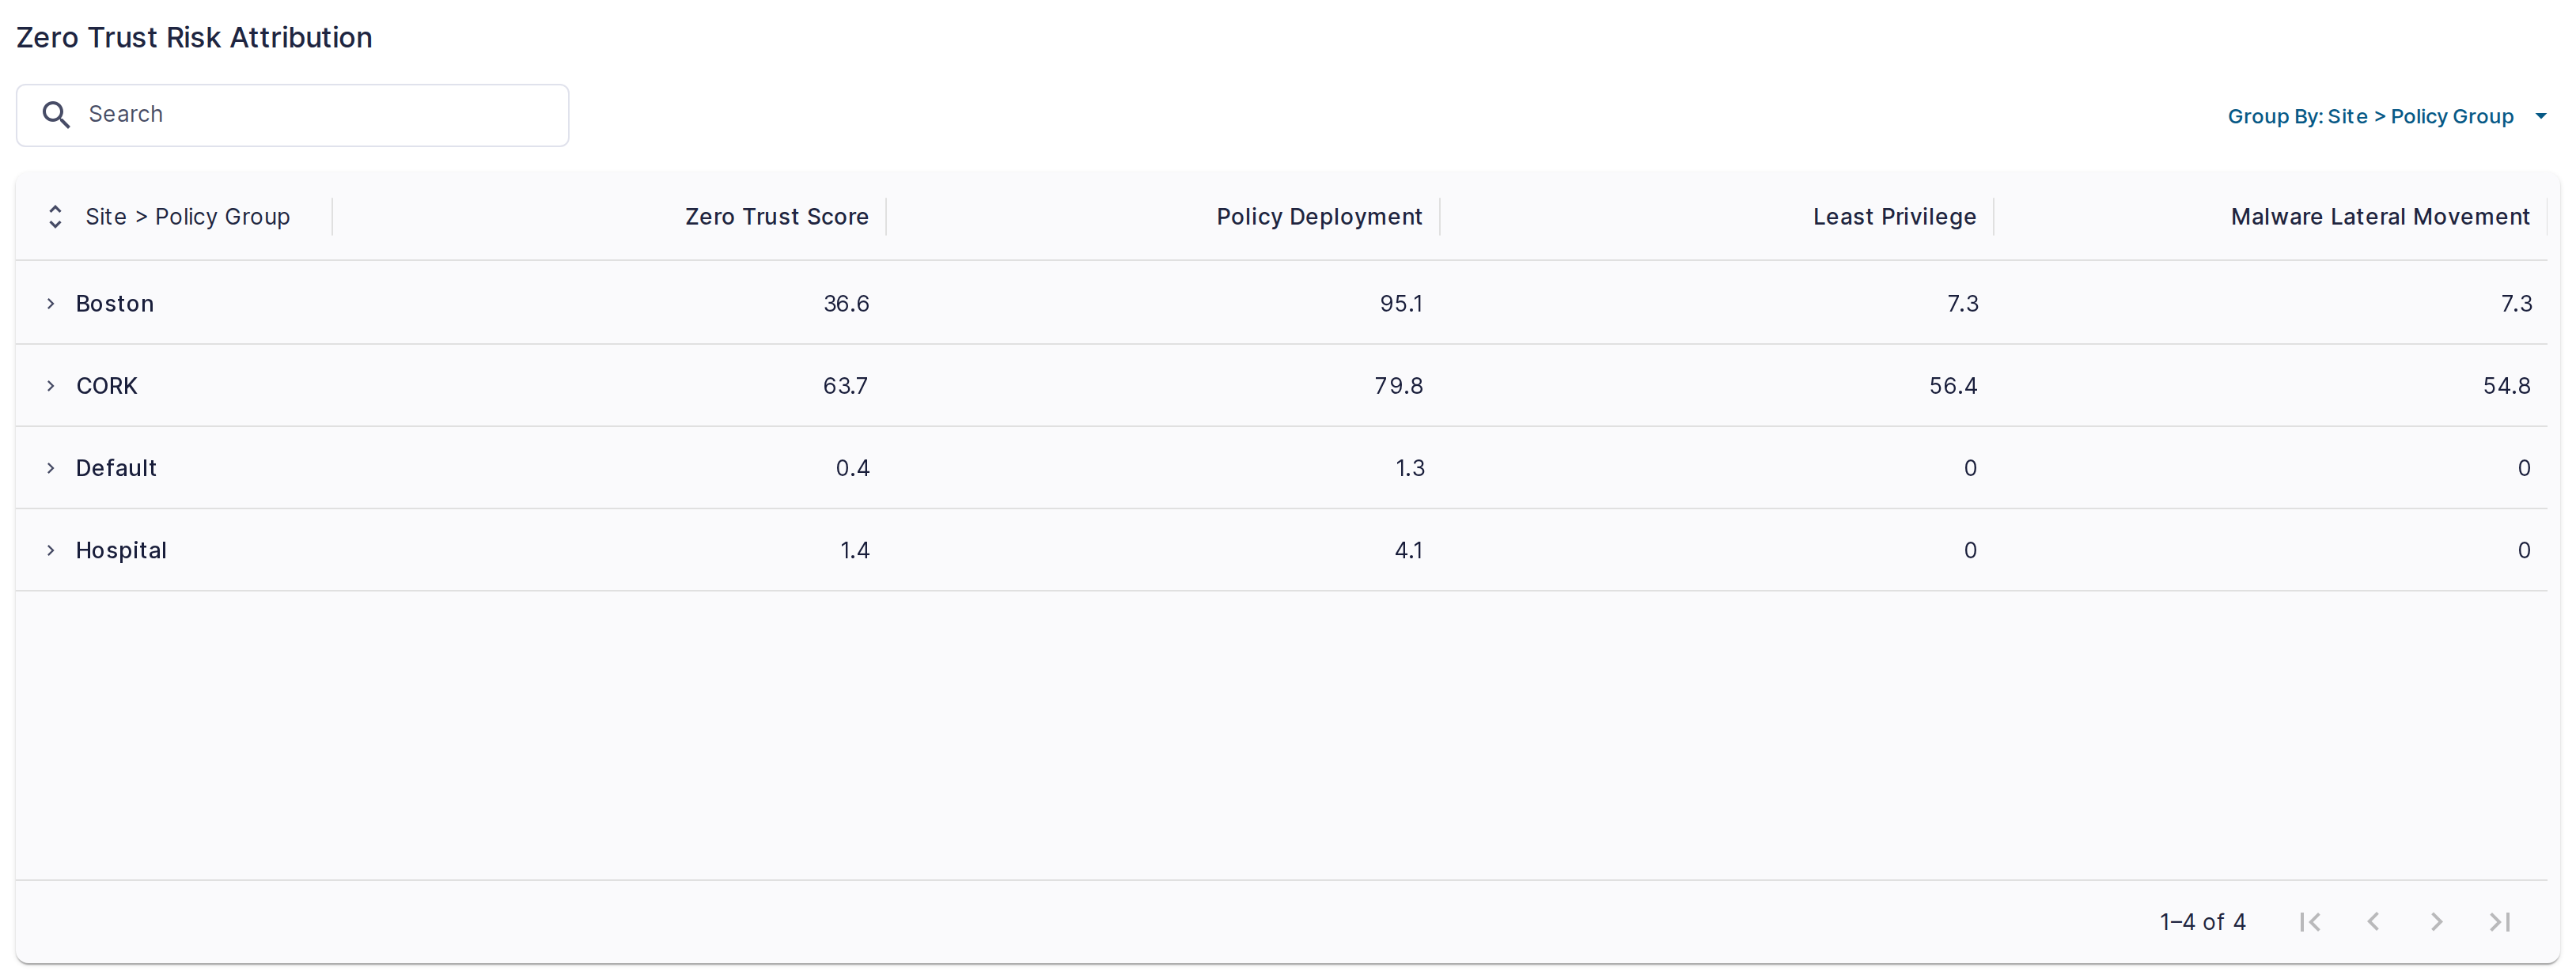Sort by Malware Lateral Movement column header
The image size is (2576, 979).
tap(2380, 217)
